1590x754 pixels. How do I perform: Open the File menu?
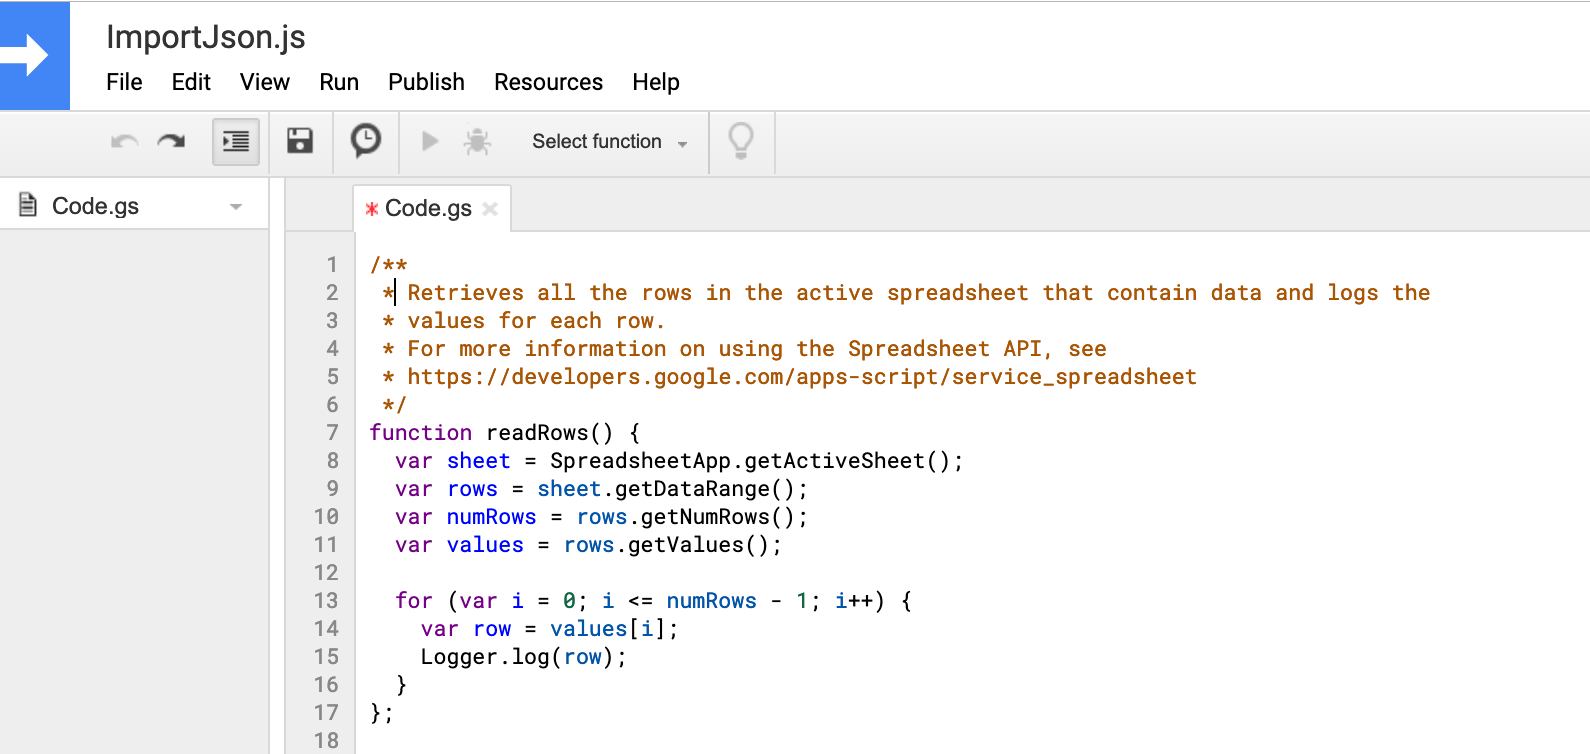124,82
